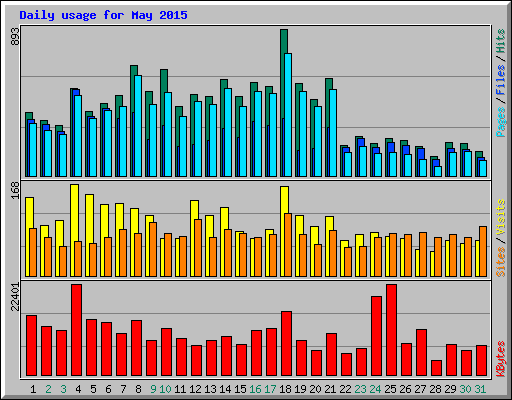
Task: Click day 4 on the axis
Action: [x=78, y=389]
